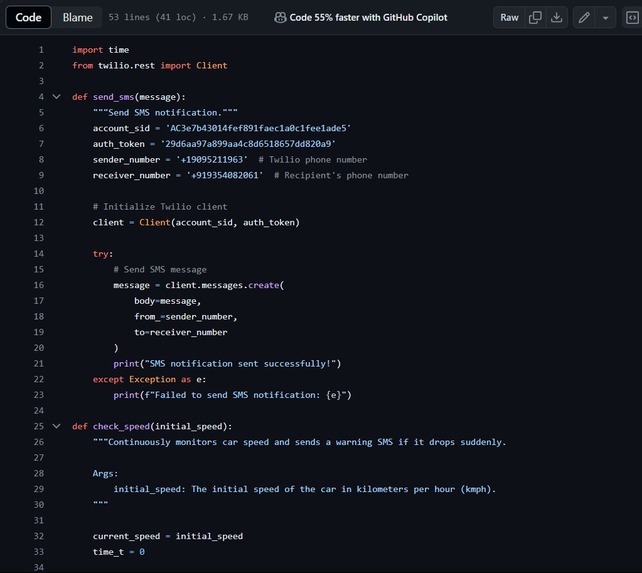
Task: Click 'SMS notification sent successfully!' string
Action: point(243,364)
